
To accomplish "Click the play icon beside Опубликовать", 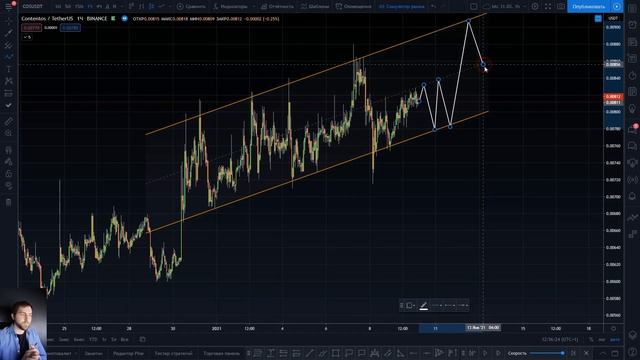I will (x=617, y=6).
